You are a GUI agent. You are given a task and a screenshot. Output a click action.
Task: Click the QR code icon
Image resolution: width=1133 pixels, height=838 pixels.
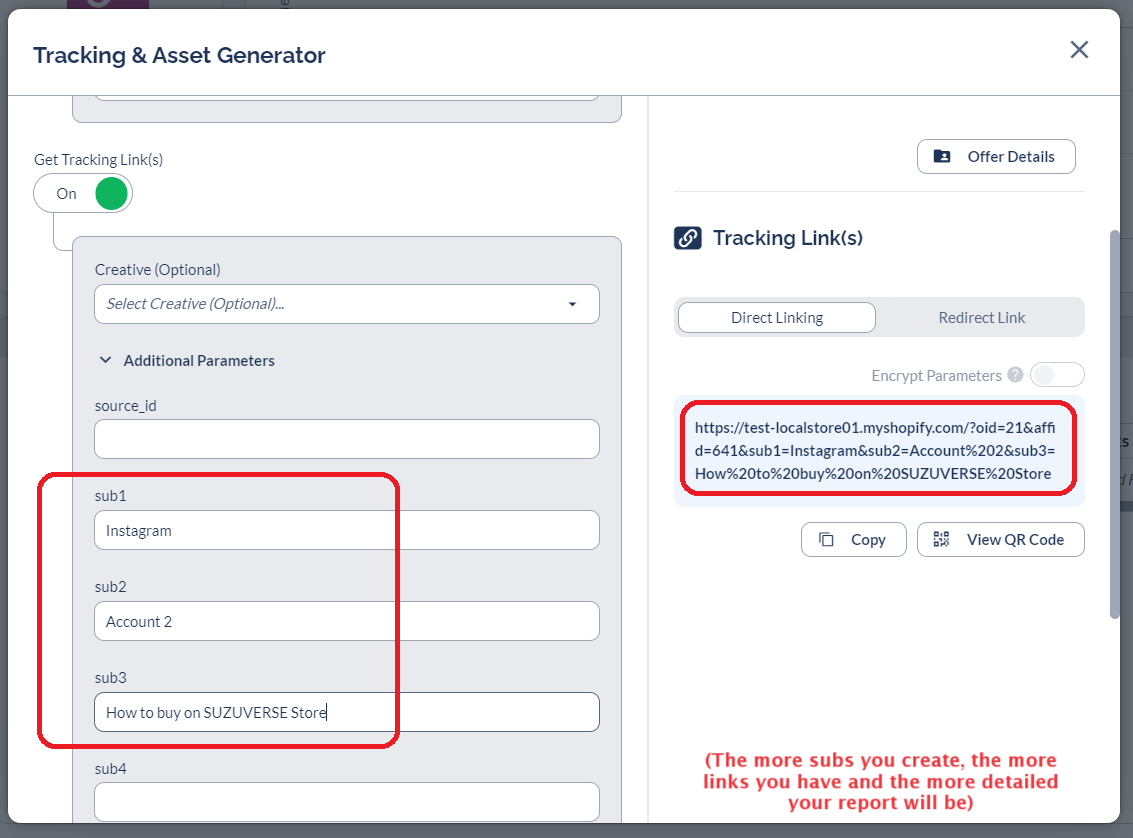pos(941,540)
